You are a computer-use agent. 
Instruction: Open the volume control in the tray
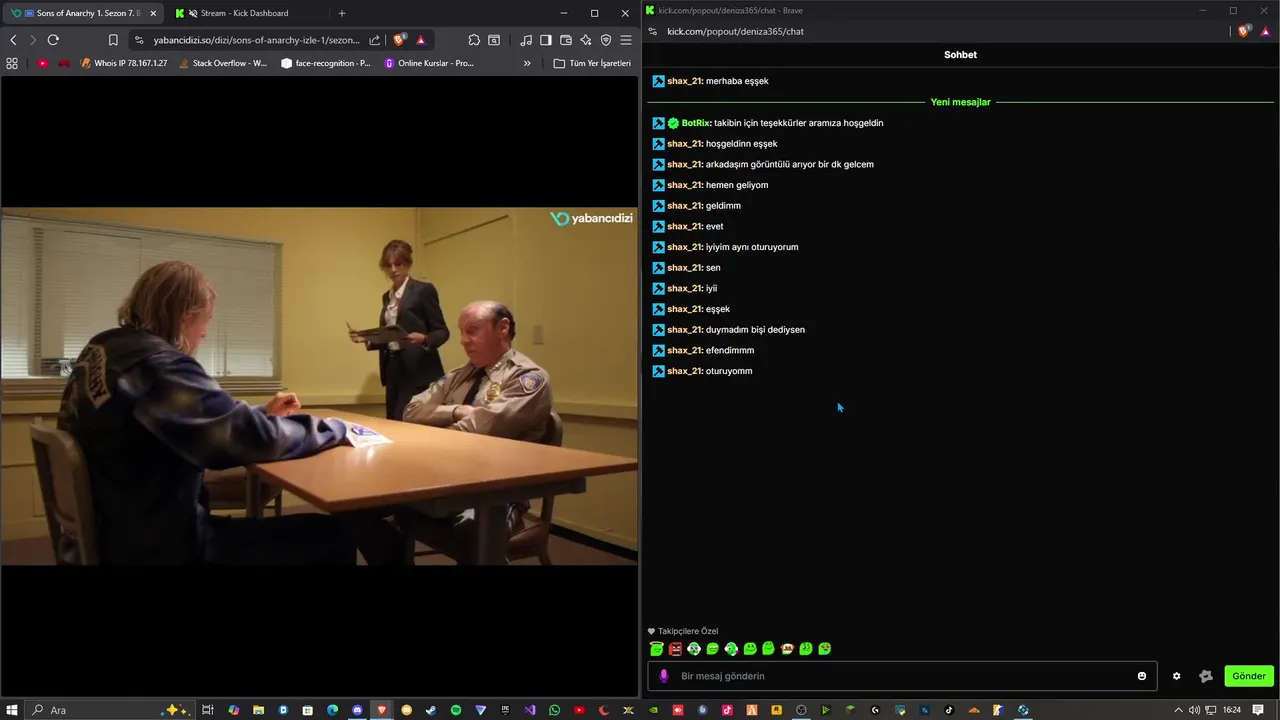point(1194,710)
